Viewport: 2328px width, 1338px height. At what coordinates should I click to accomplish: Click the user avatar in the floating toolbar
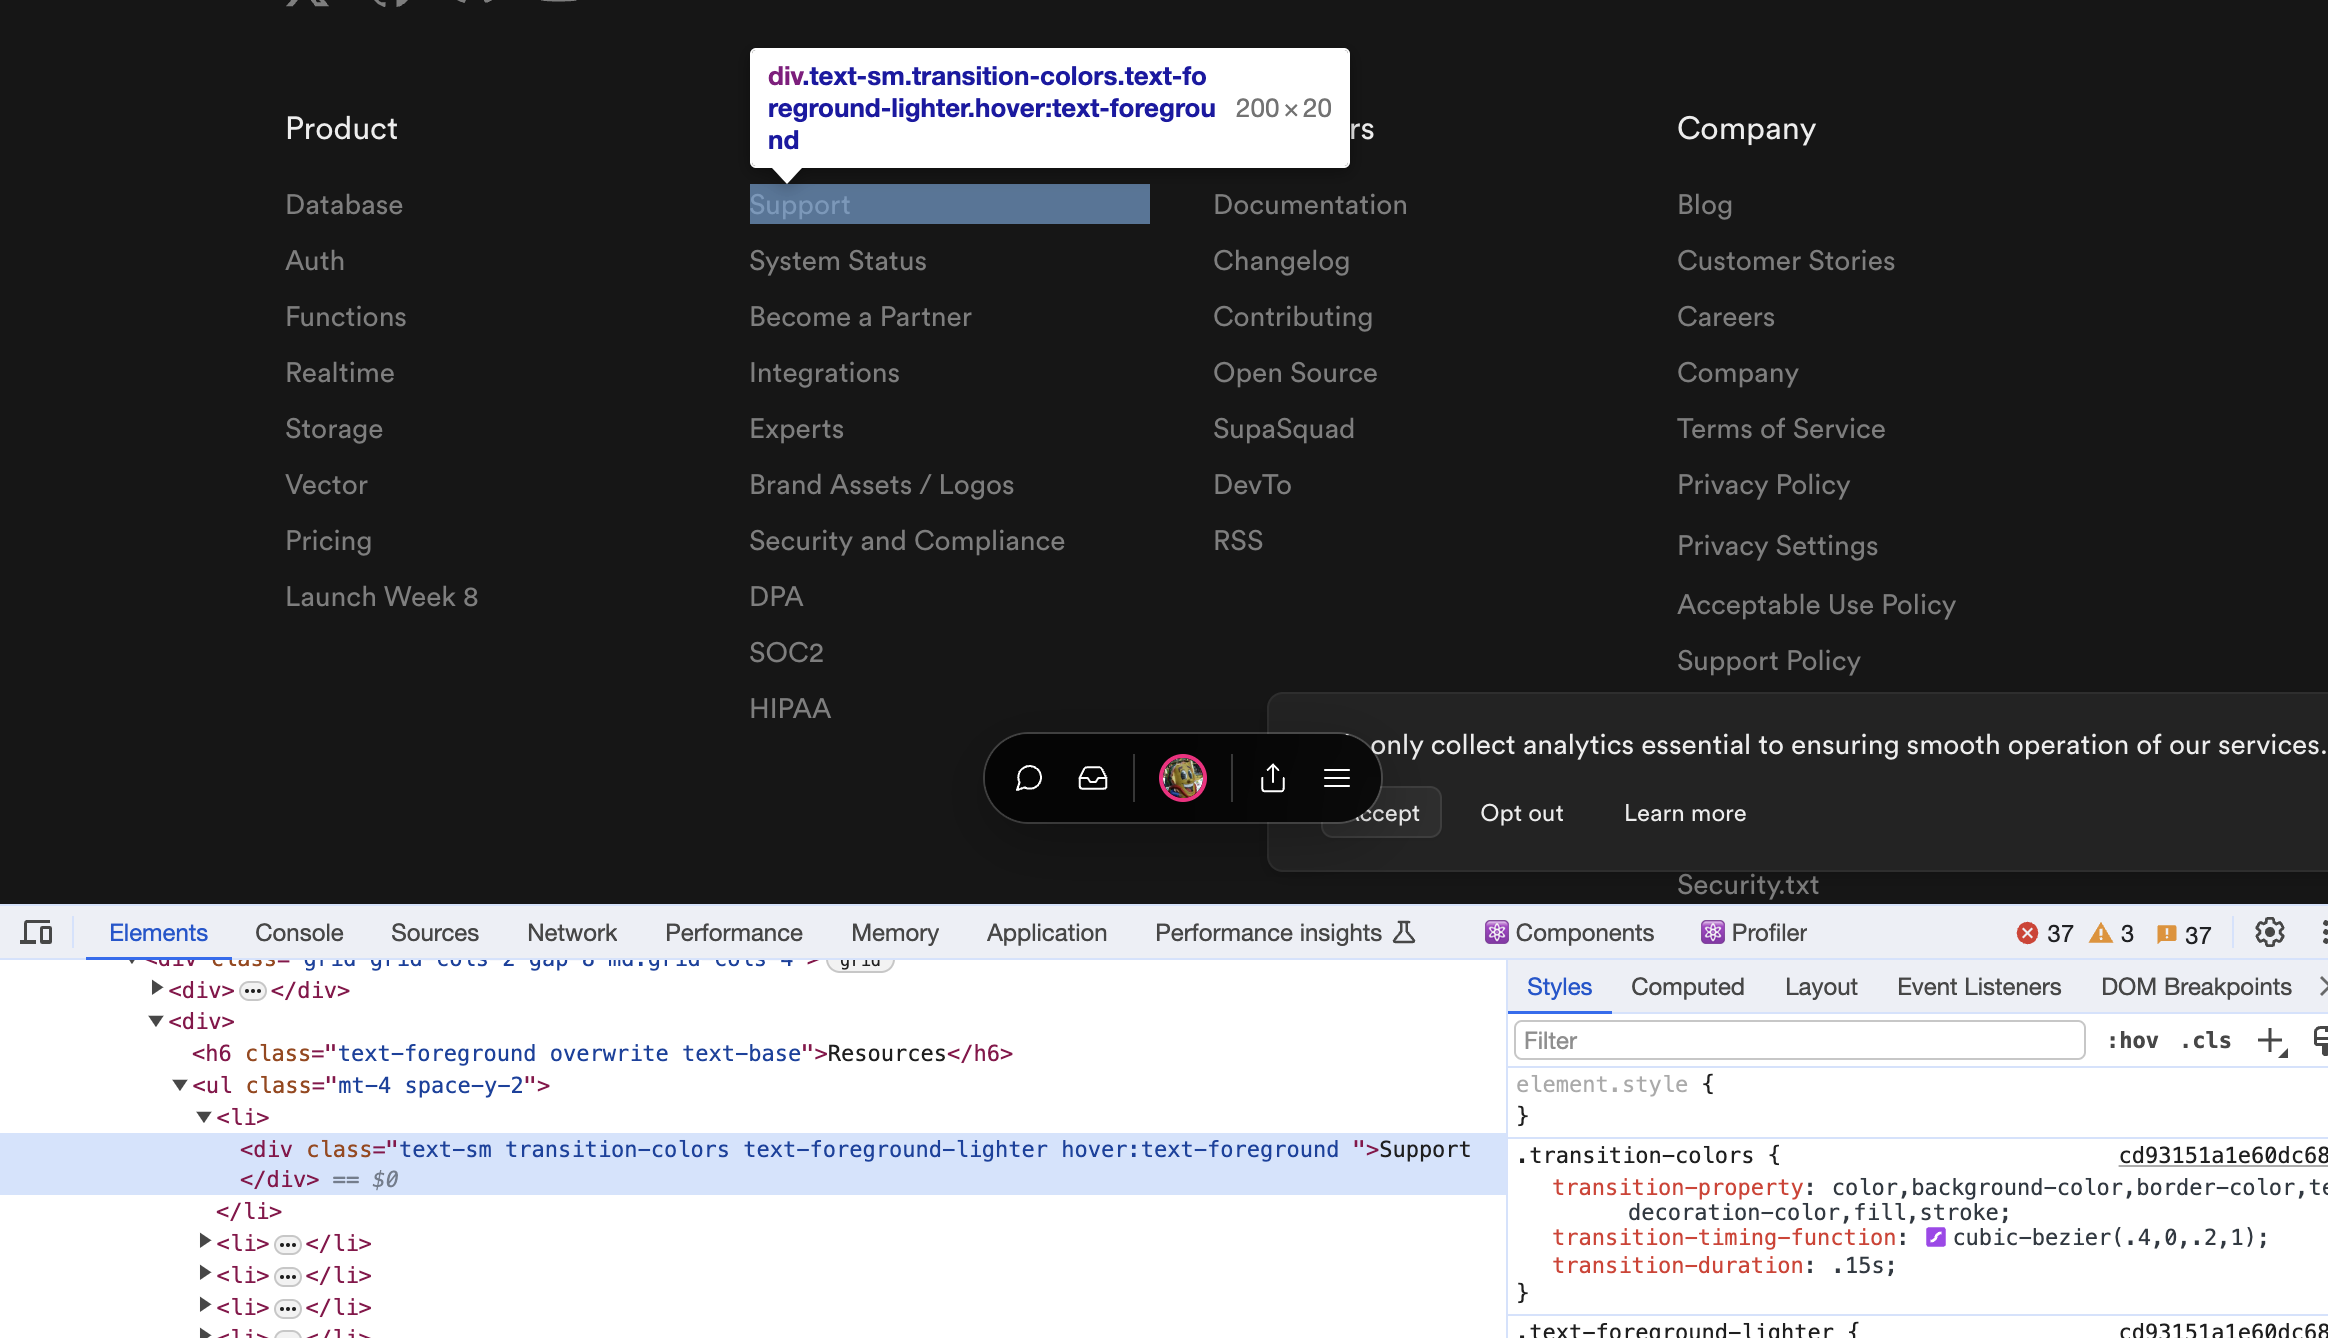(1182, 778)
